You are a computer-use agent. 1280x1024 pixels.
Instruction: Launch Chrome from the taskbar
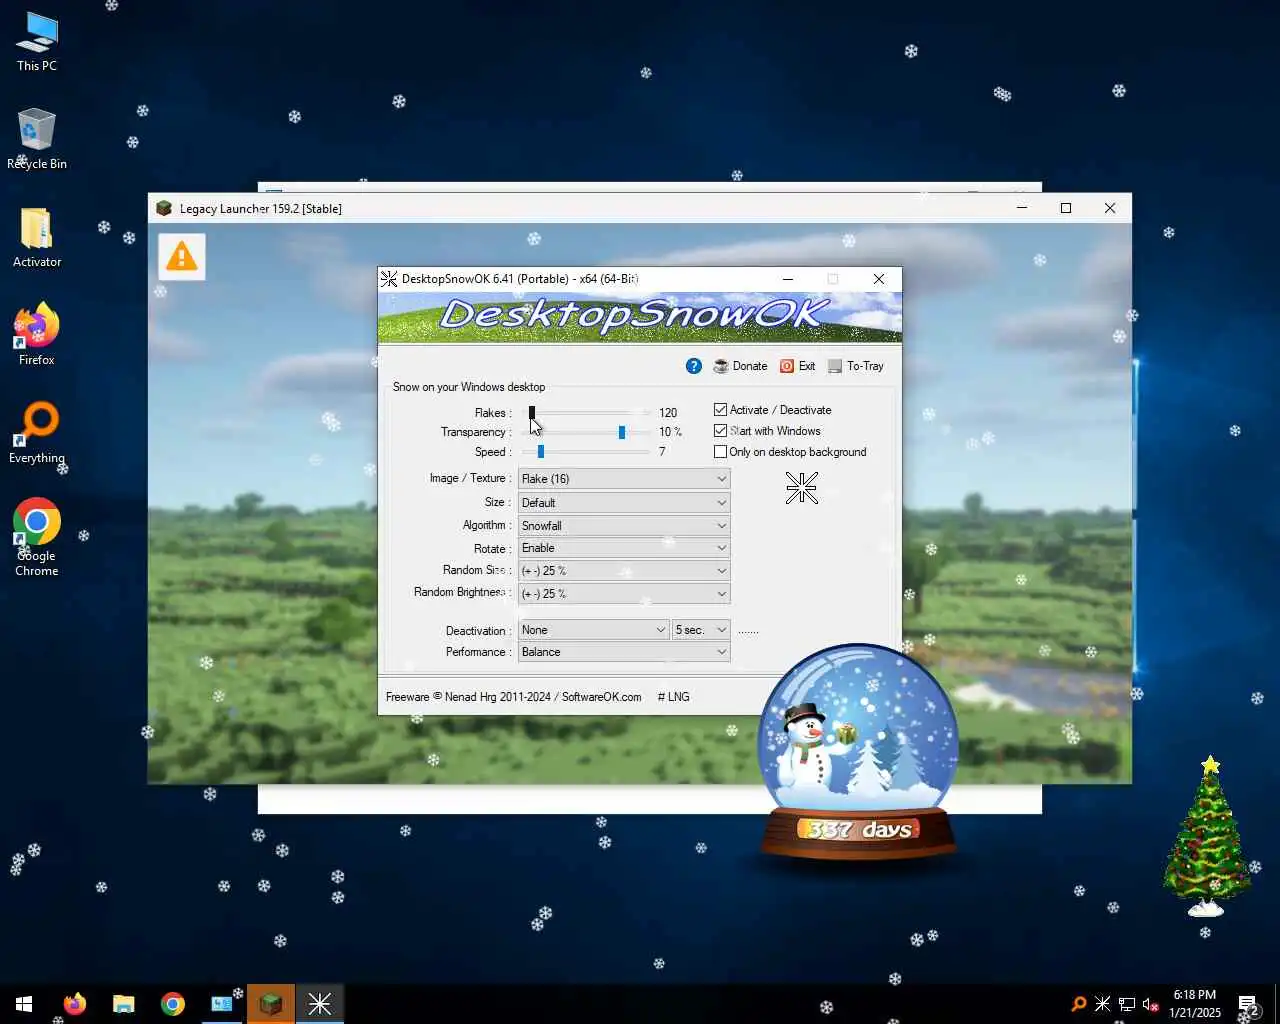173,1004
